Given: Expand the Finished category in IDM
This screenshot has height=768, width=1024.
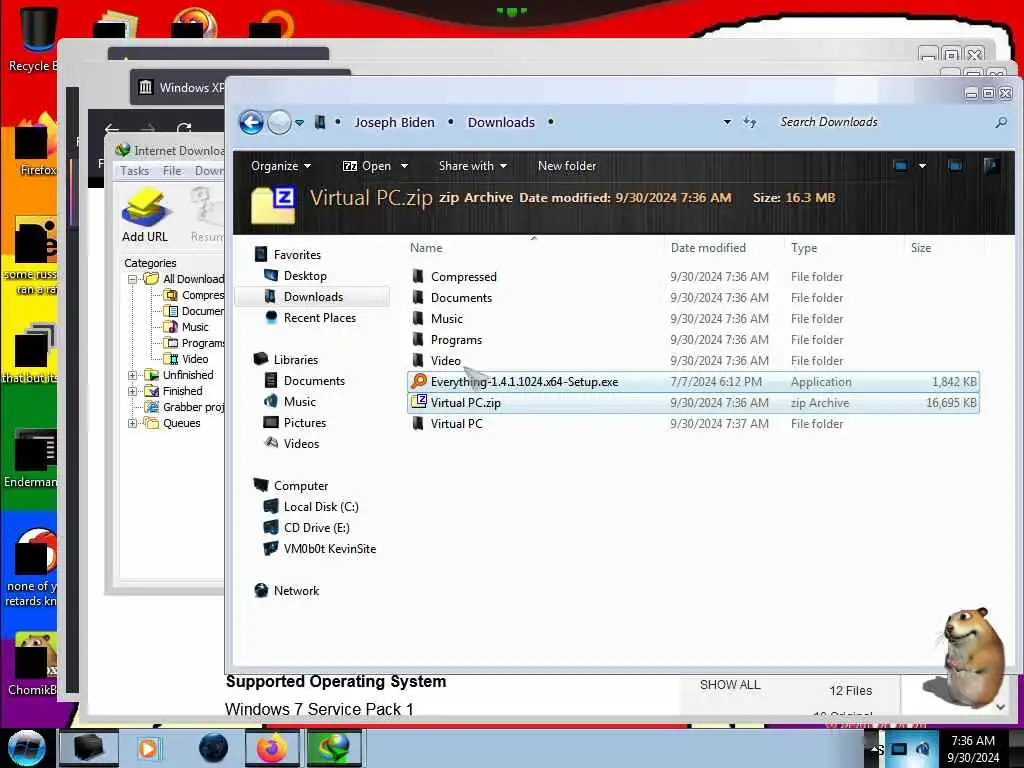Looking at the screenshot, I should pyautogui.click(x=133, y=391).
